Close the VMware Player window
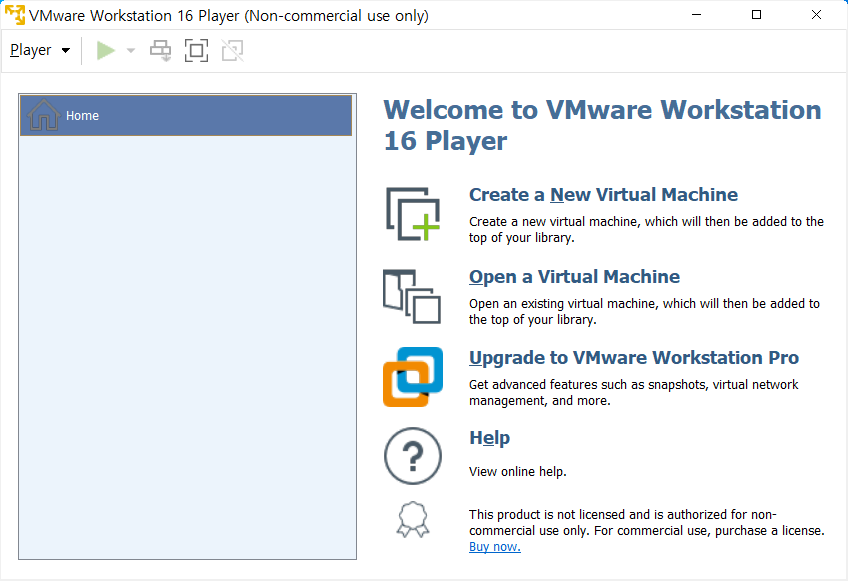The width and height of the screenshot is (848, 581). (817, 15)
